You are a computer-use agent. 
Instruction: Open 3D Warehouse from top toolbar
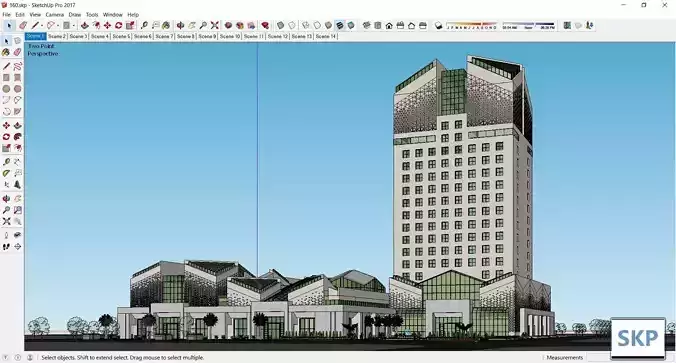228,25
